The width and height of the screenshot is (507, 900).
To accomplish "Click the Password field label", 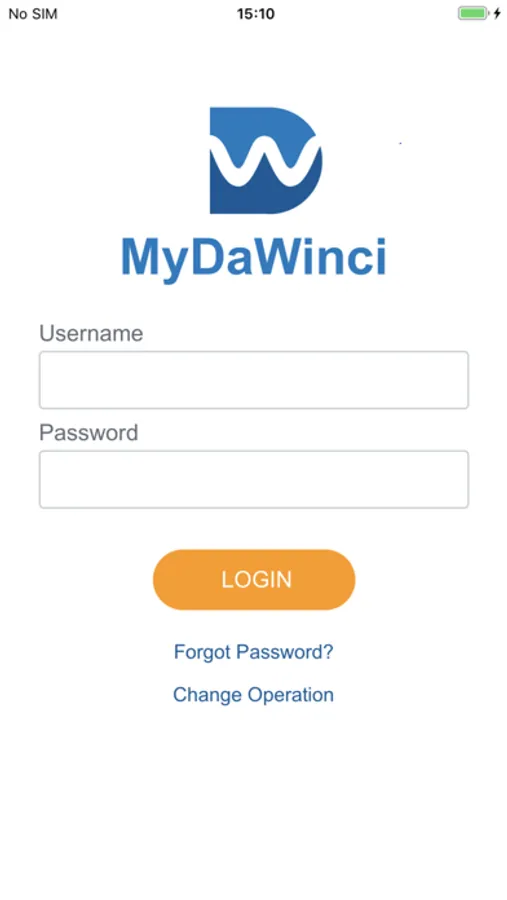I will [x=89, y=432].
